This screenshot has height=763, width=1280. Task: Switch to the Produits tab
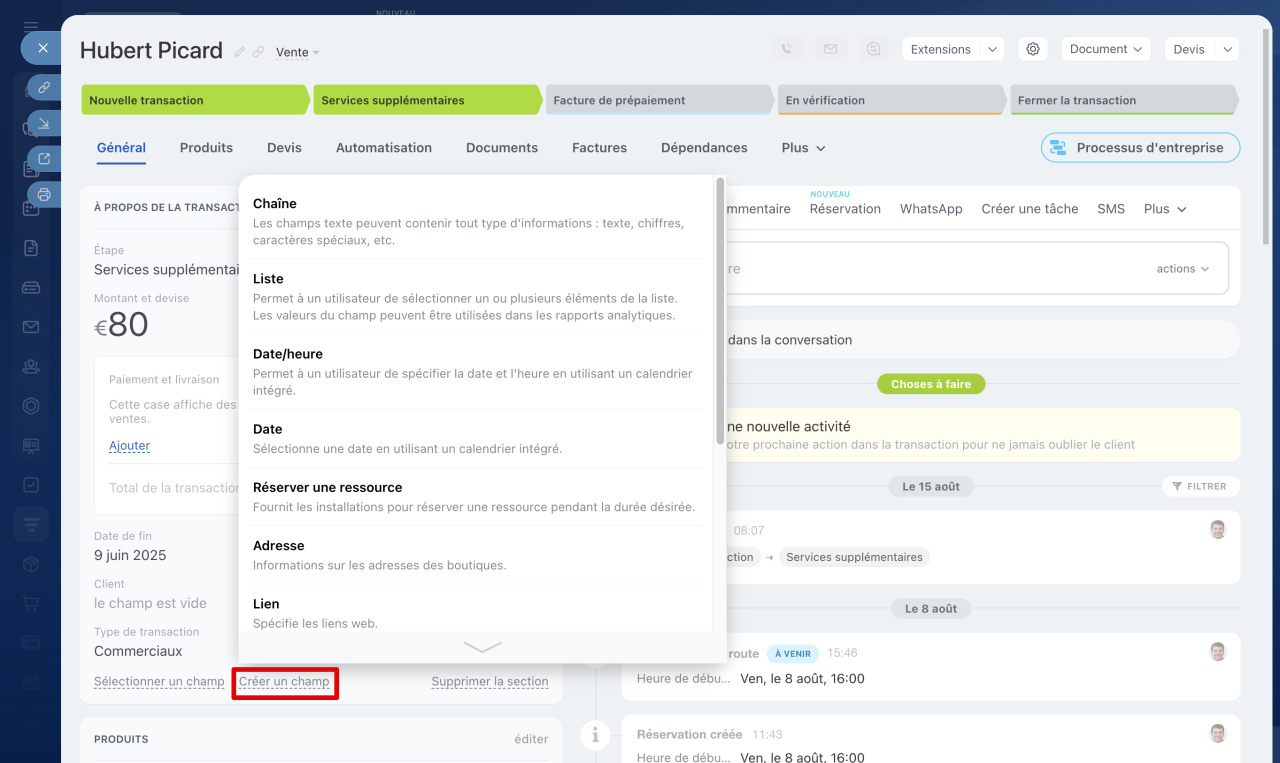tap(206, 147)
